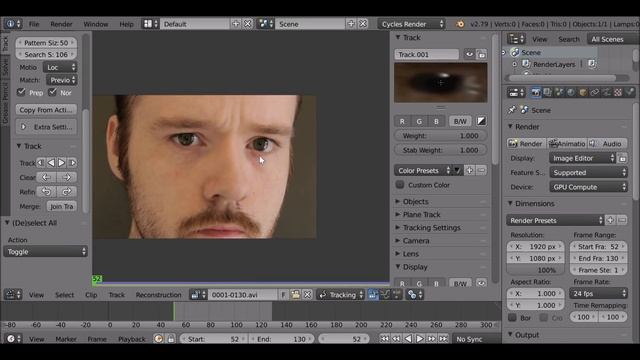
Task: Enable Custom Color checkbox
Action: [x=400, y=185]
